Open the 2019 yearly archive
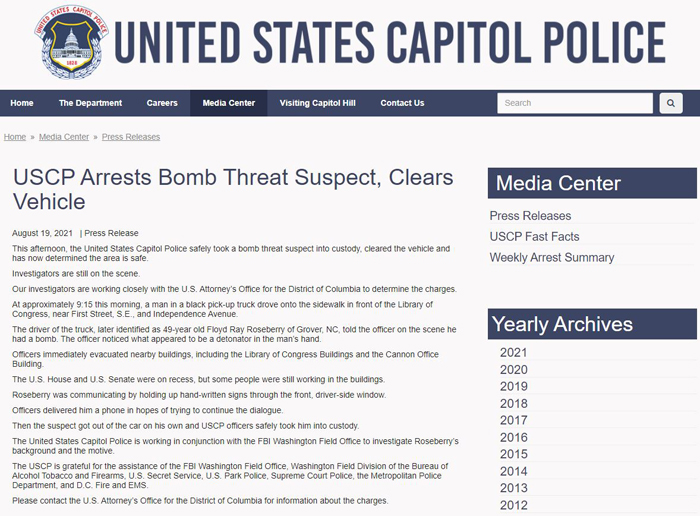 point(513,387)
